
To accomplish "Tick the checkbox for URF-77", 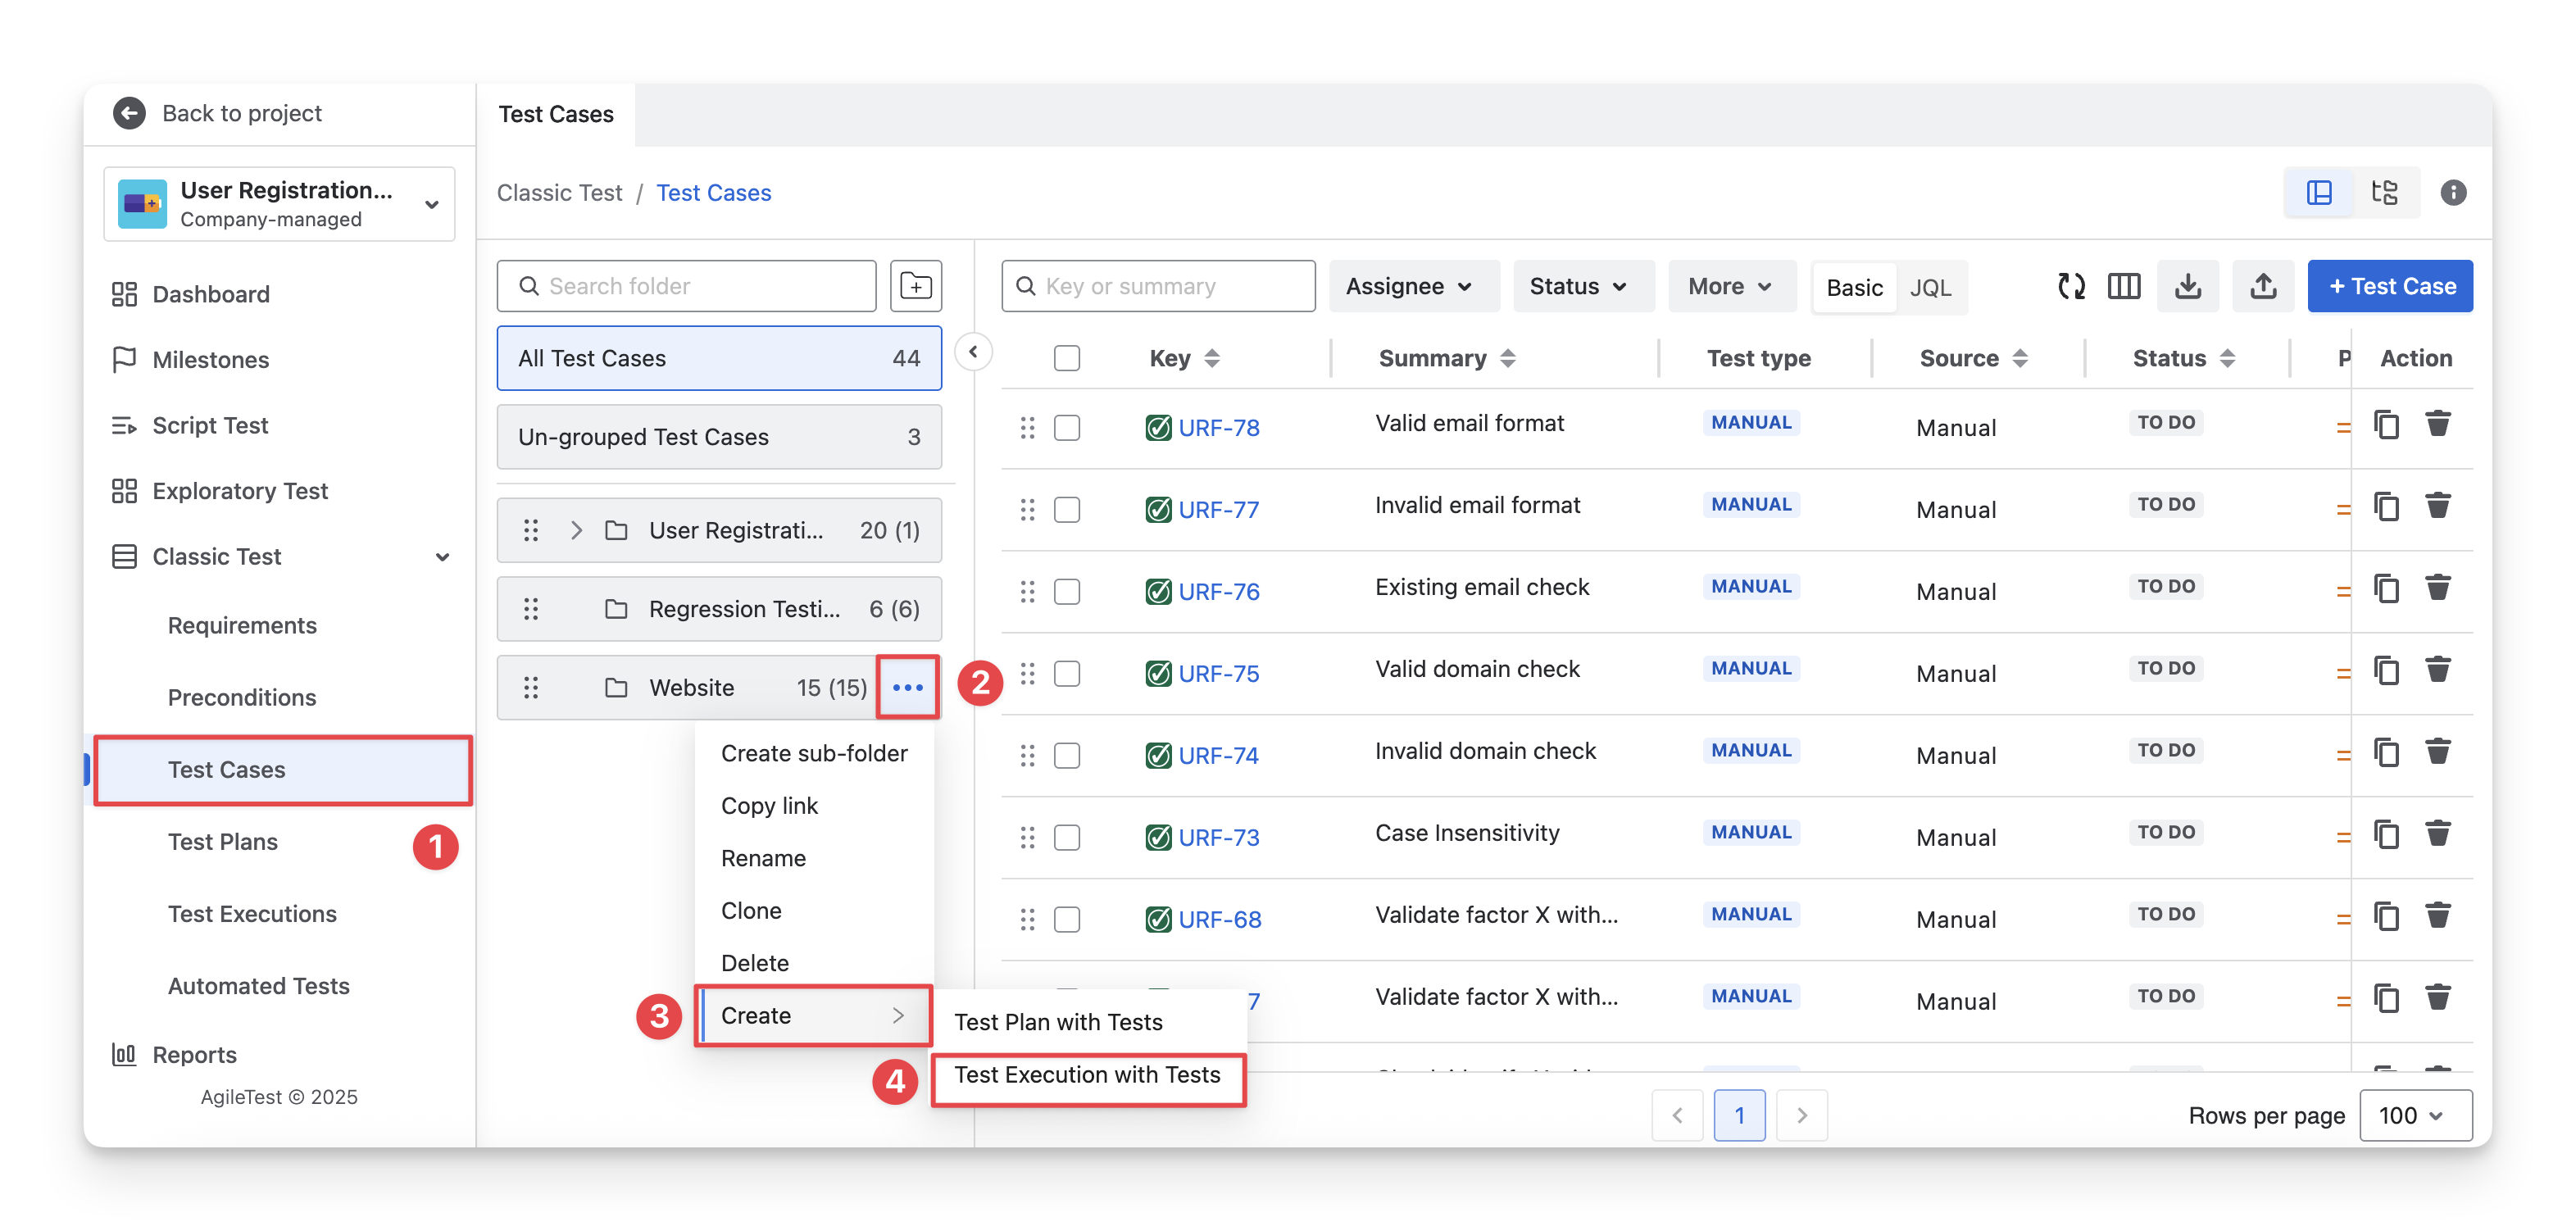I will [1067, 510].
